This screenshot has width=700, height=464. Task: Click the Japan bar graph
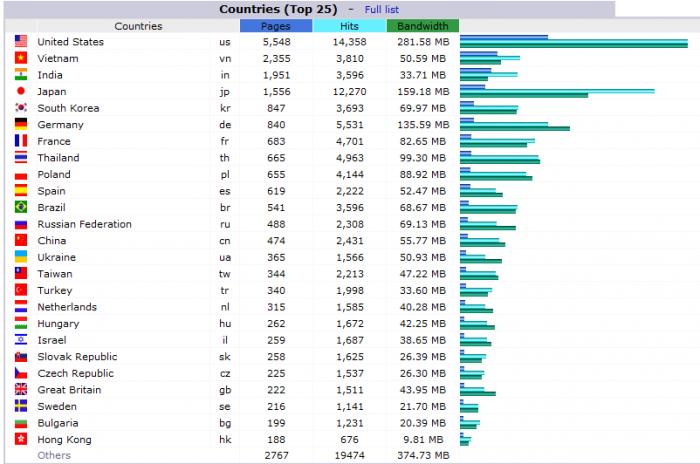(x=557, y=91)
